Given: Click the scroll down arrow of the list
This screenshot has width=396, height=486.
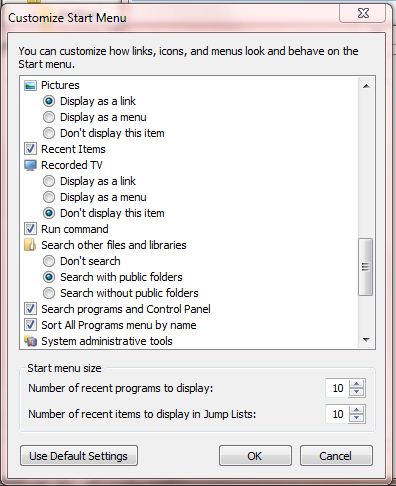Looking at the screenshot, I should 366,340.
